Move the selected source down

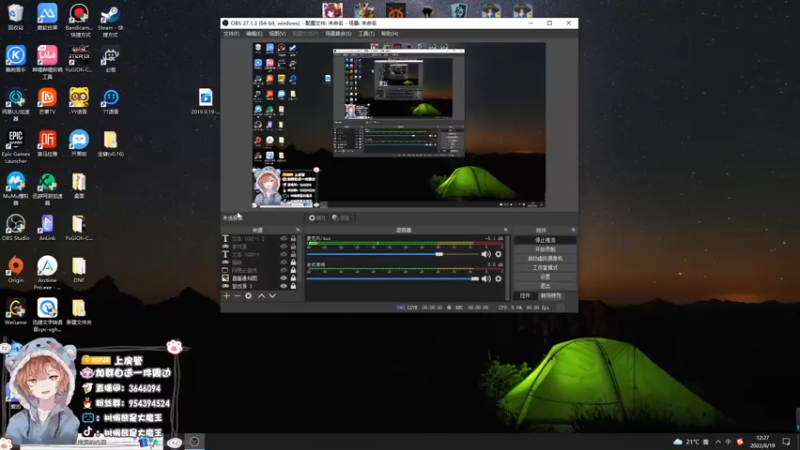272,296
